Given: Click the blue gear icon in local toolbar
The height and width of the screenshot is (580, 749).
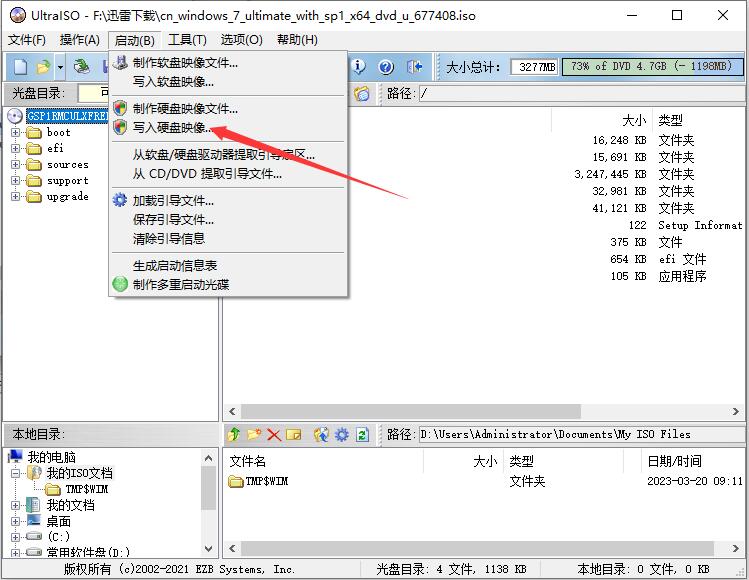Looking at the screenshot, I should [x=342, y=434].
